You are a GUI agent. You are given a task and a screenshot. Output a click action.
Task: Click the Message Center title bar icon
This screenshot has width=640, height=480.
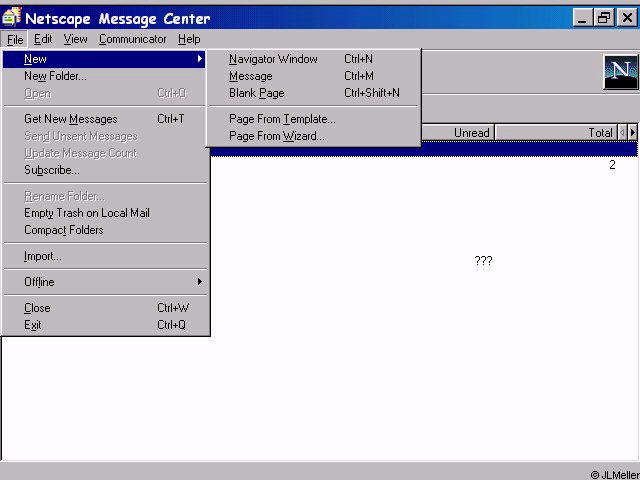point(11,18)
